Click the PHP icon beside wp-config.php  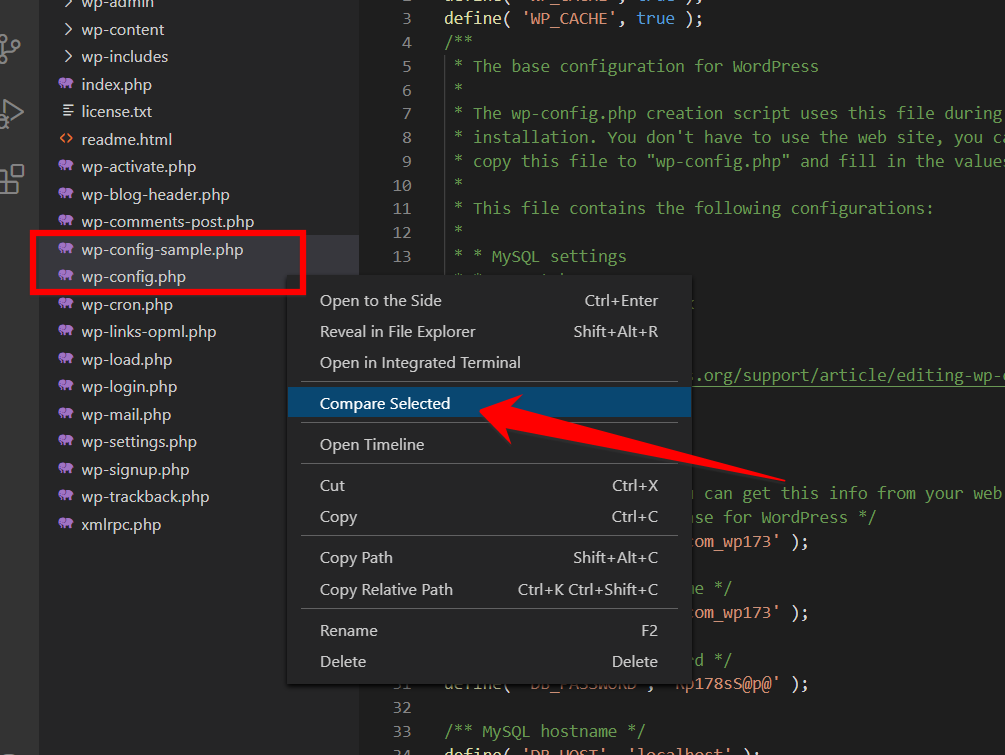[x=65, y=276]
